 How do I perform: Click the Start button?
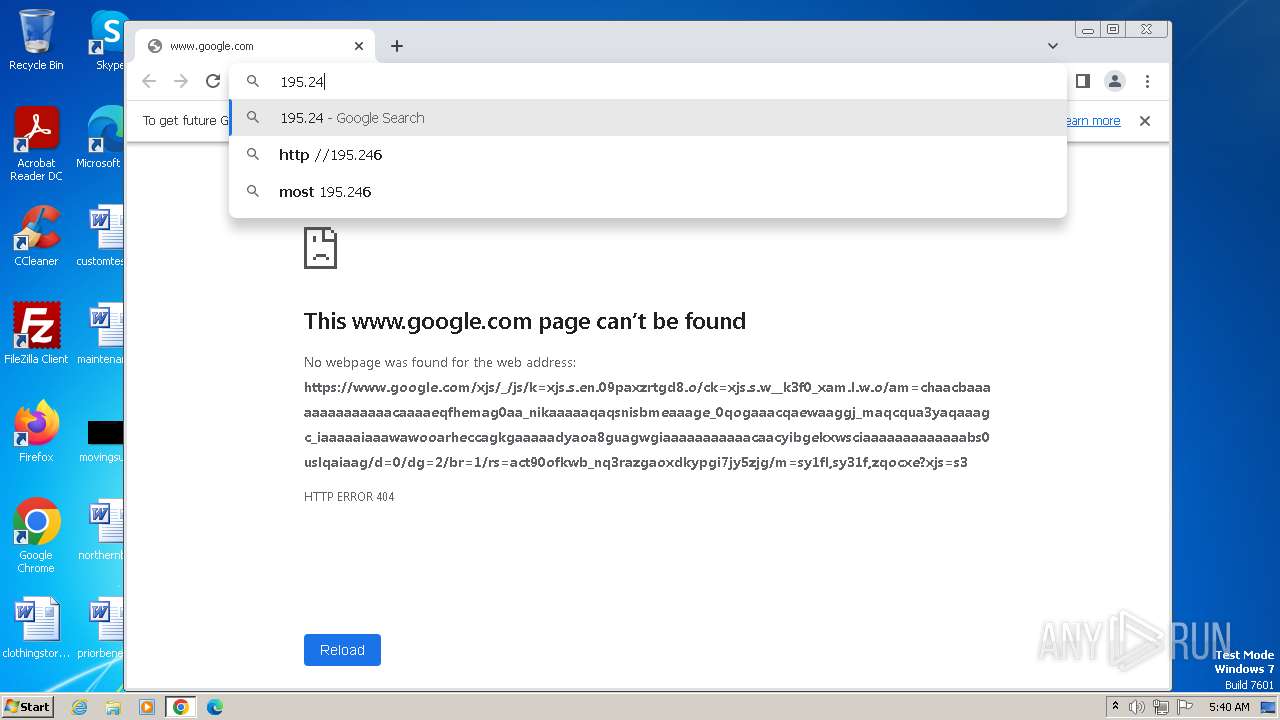[28, 706]
